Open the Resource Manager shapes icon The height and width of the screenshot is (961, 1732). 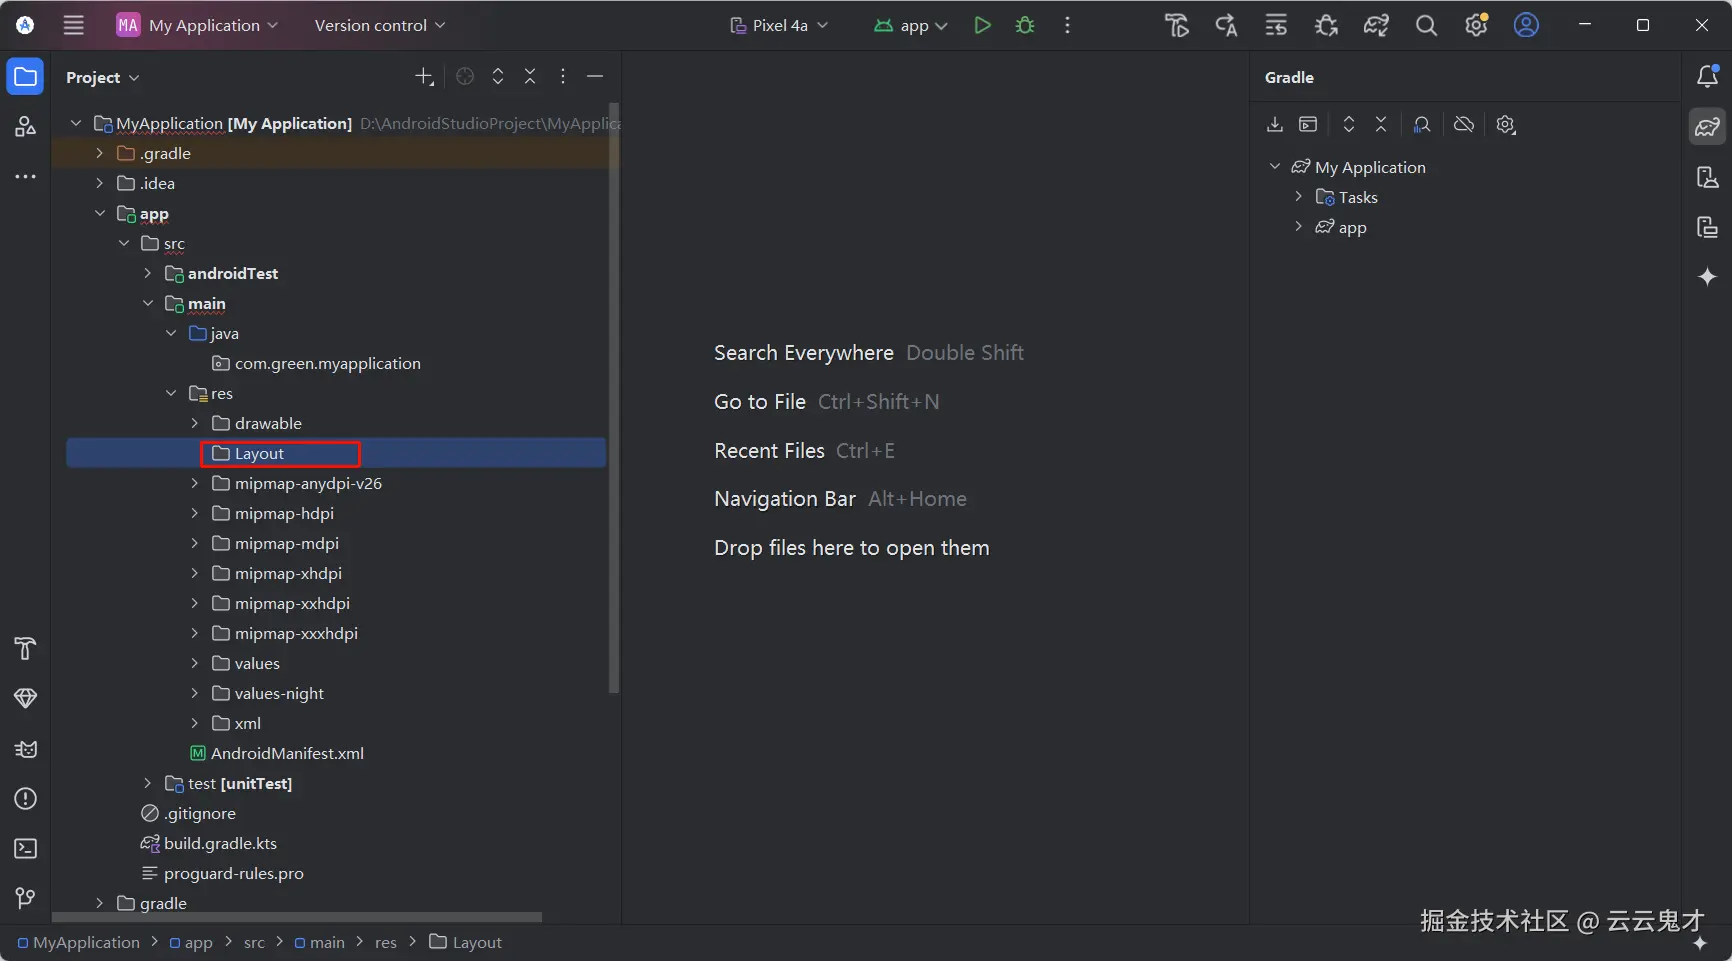tap(25, 126)
